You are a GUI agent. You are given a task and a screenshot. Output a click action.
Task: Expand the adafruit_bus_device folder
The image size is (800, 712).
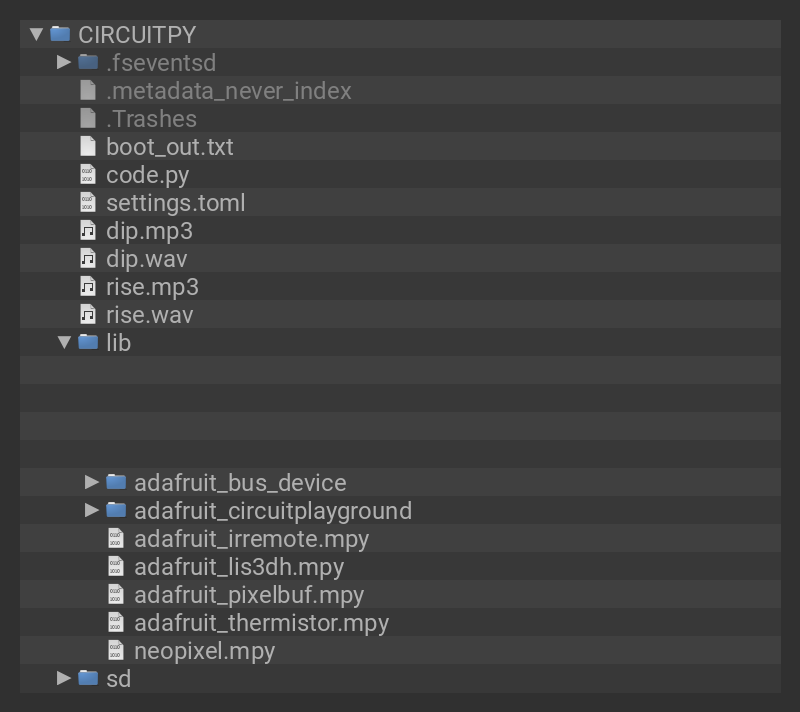point(92,482)
